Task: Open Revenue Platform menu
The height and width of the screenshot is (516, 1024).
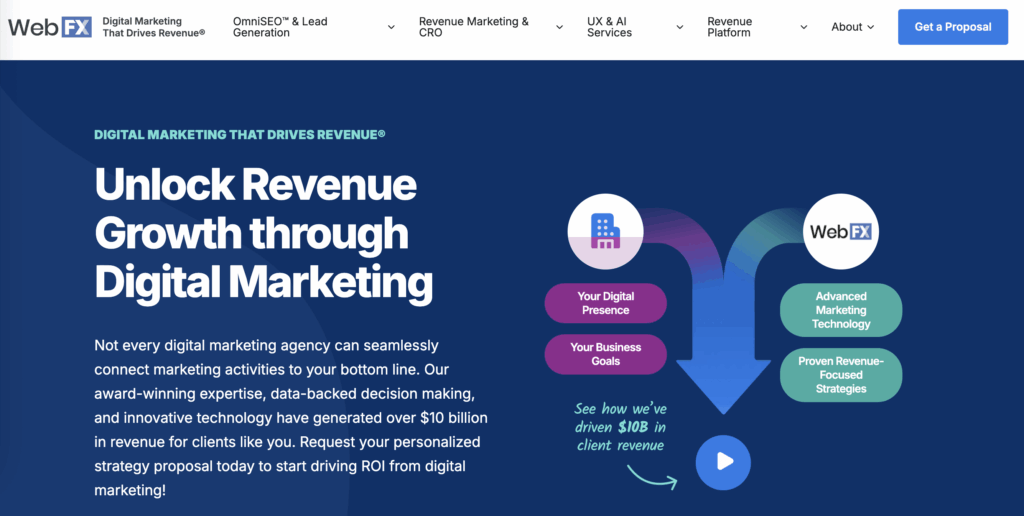Action: [729, 27]
